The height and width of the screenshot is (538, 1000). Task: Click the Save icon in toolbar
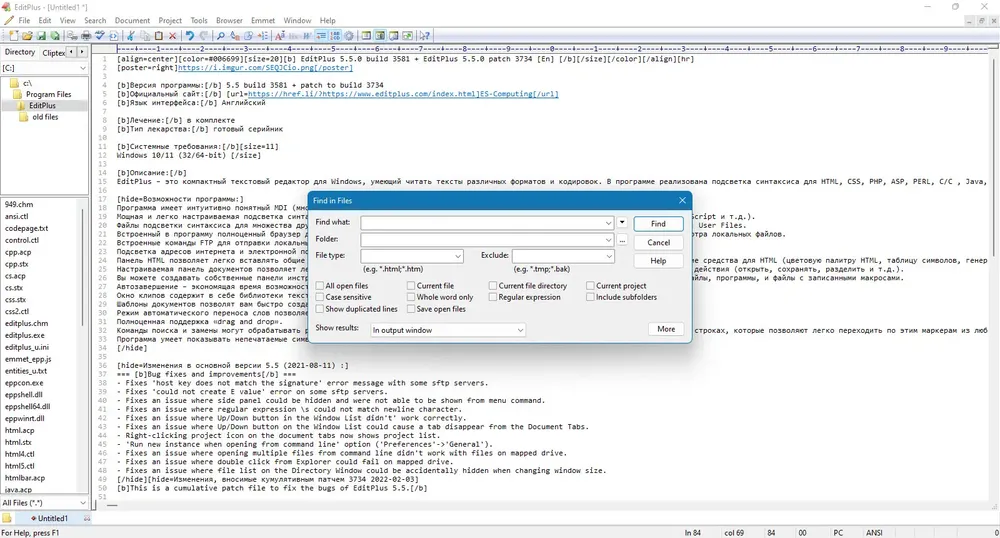point(41,36)
